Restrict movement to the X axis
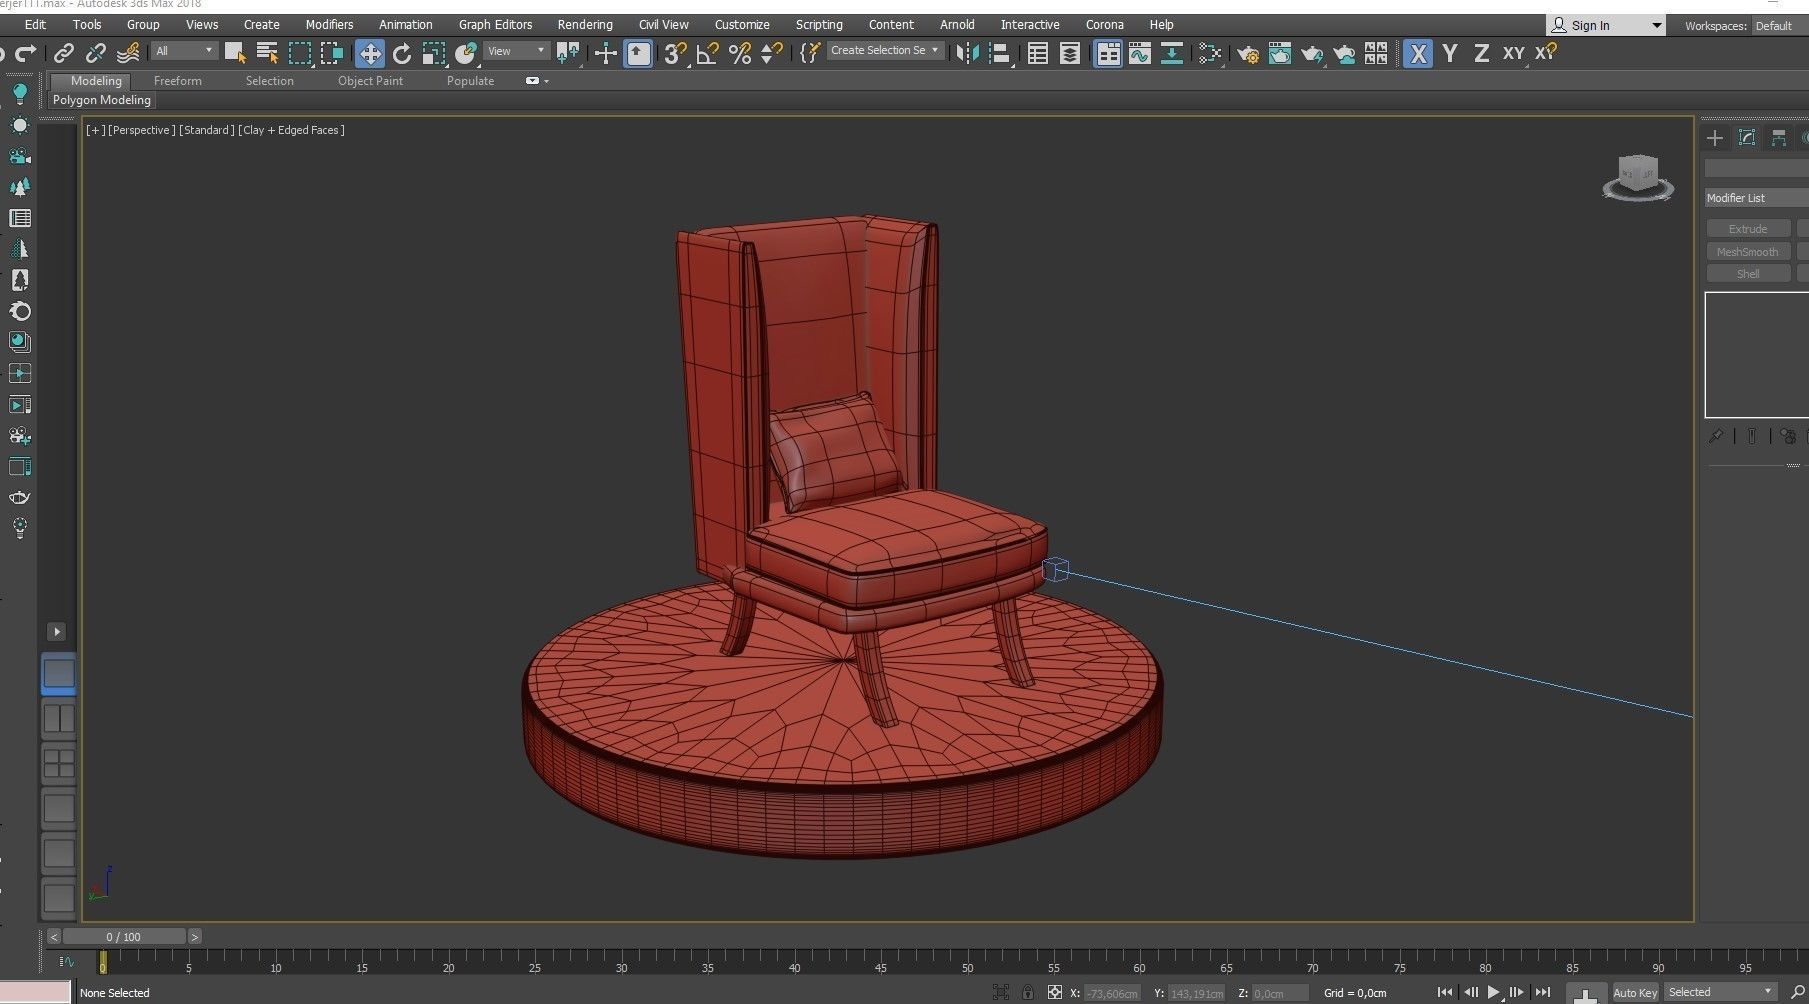This screenshot has height=1004, width=1809. 1417,53
